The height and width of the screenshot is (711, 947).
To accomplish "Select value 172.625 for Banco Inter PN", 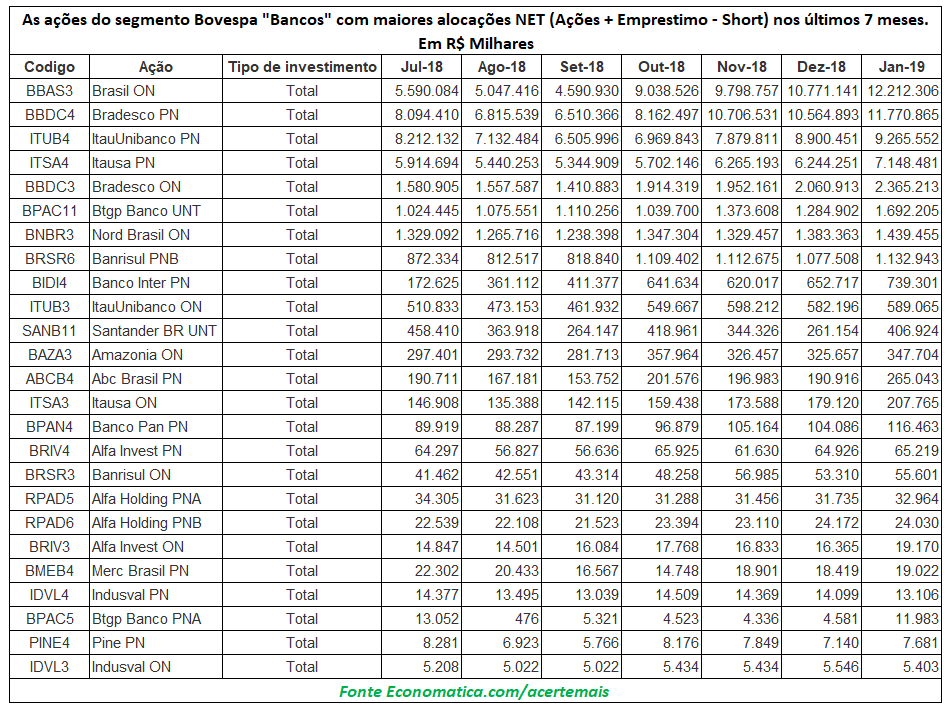I will tap(422, 283).
